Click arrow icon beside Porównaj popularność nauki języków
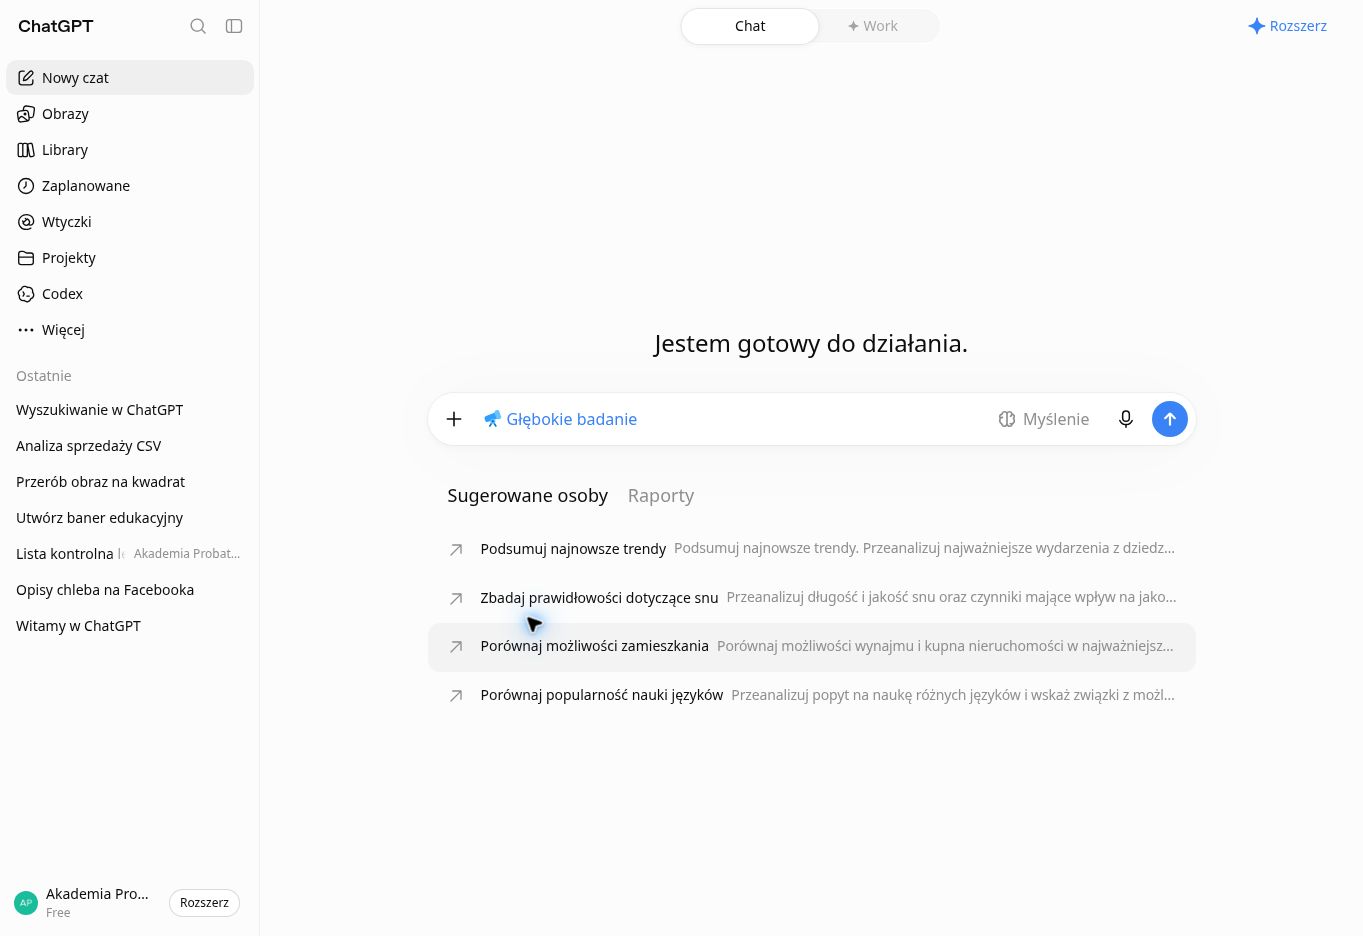Viewport: 1363px width, 936px height. pos(456,695)
